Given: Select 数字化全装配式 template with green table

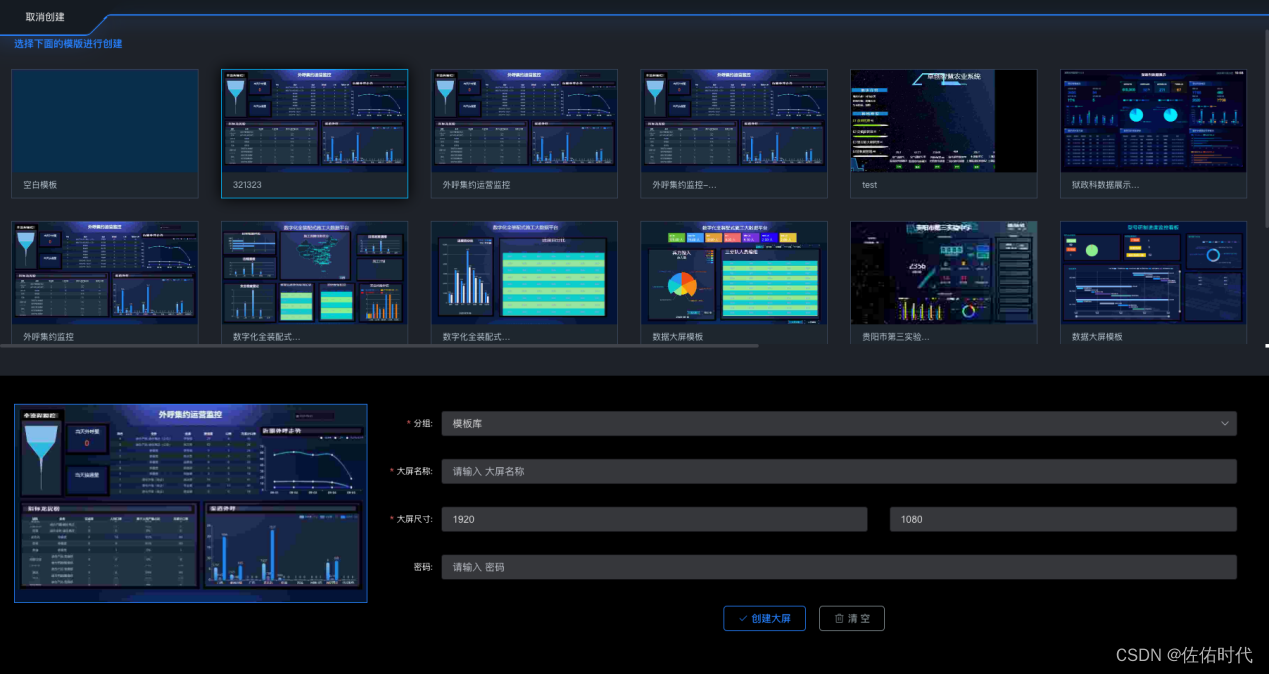Looking at the screenshot, I should point(525,283).
